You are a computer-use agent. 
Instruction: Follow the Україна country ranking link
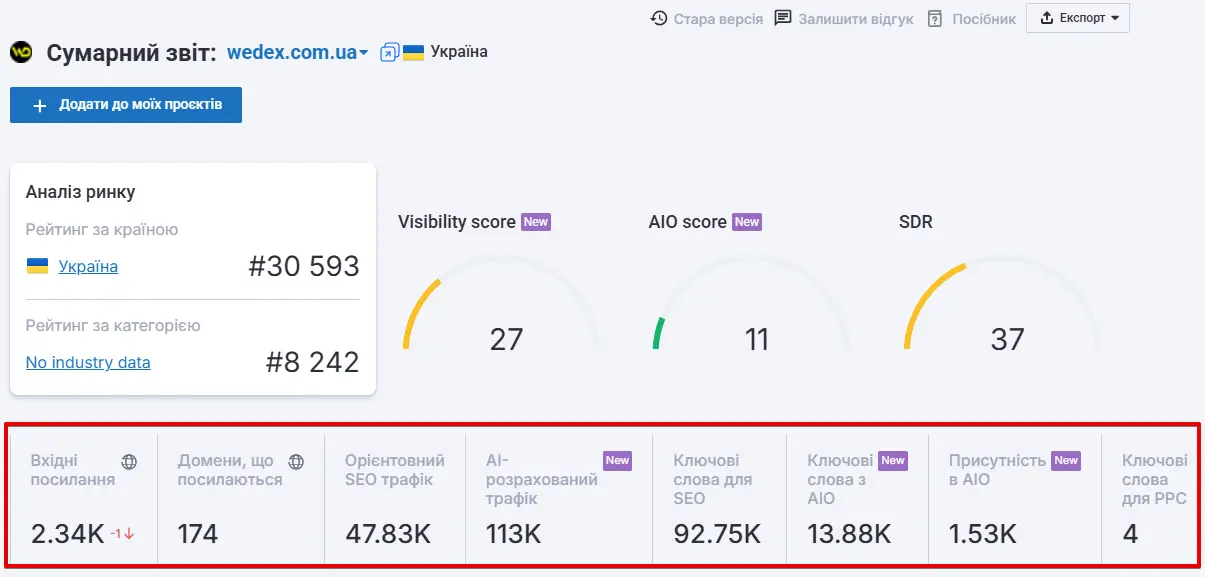(x=86, y=266)
